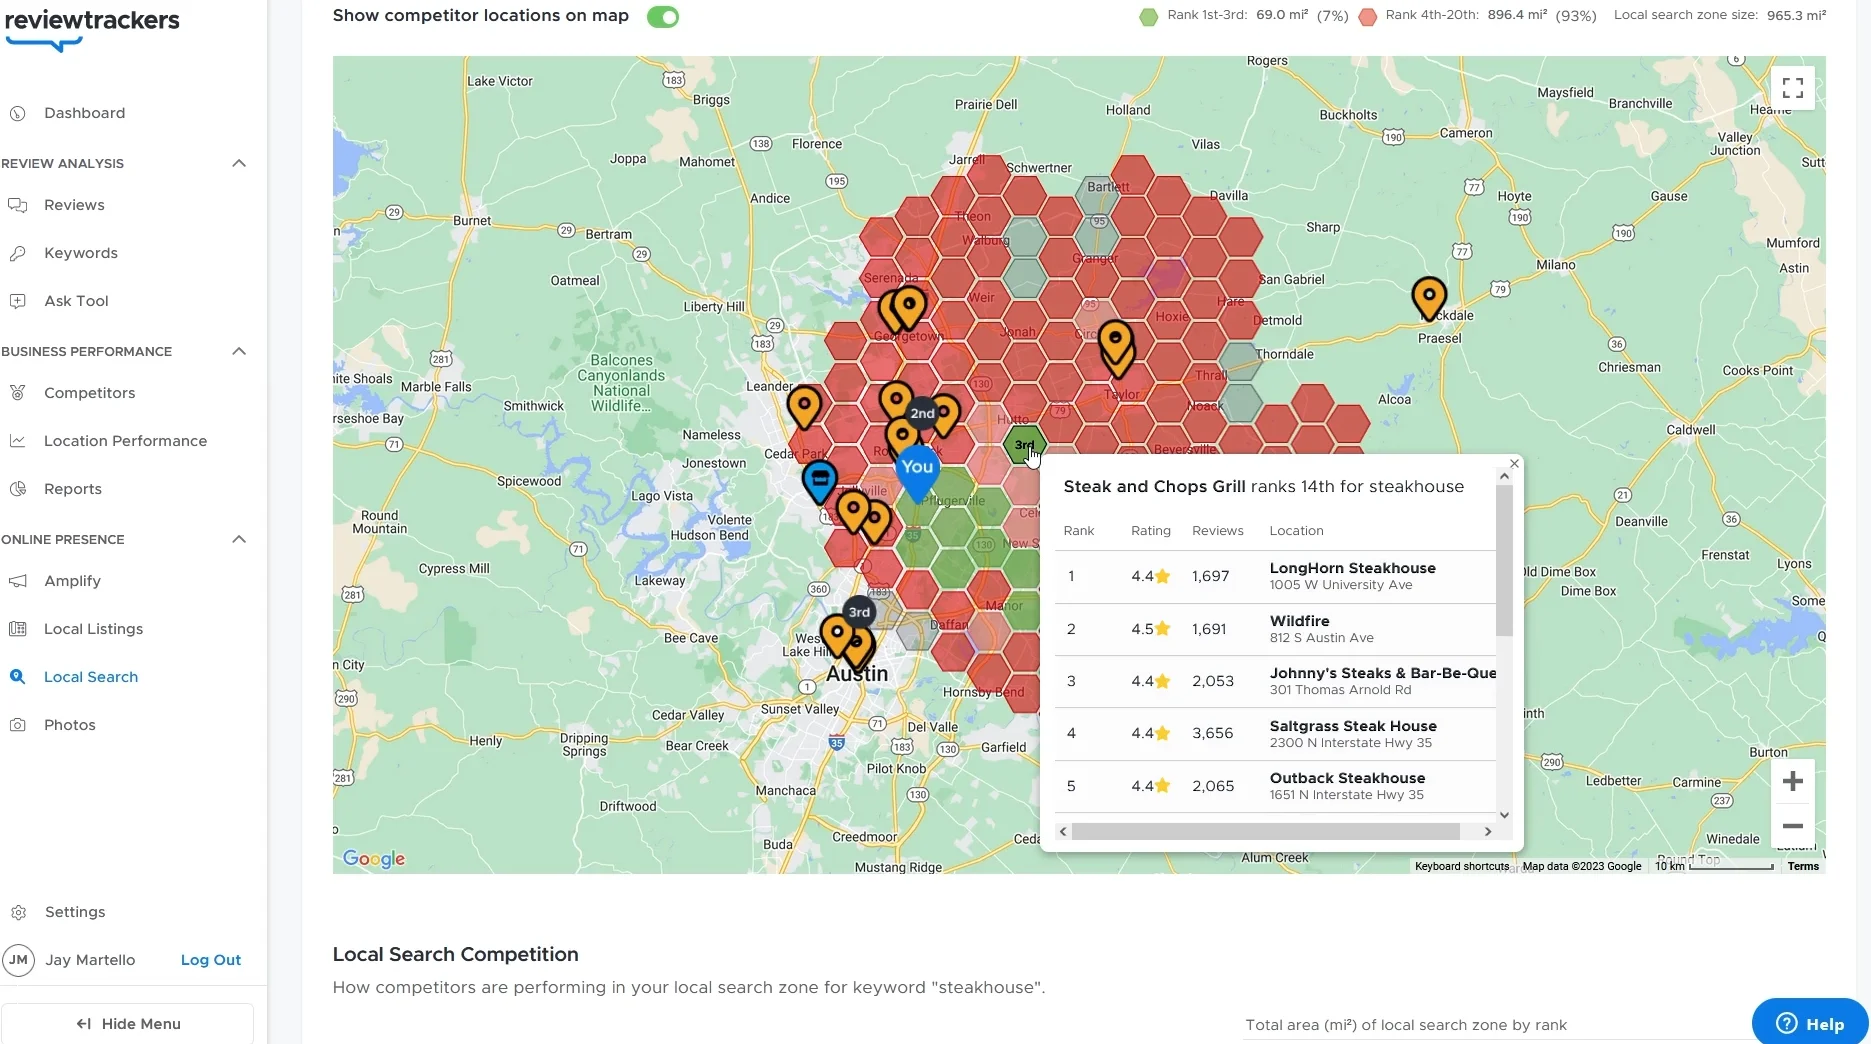
Task: Click the 'You' location pin on the map
Action: point(915,466)
